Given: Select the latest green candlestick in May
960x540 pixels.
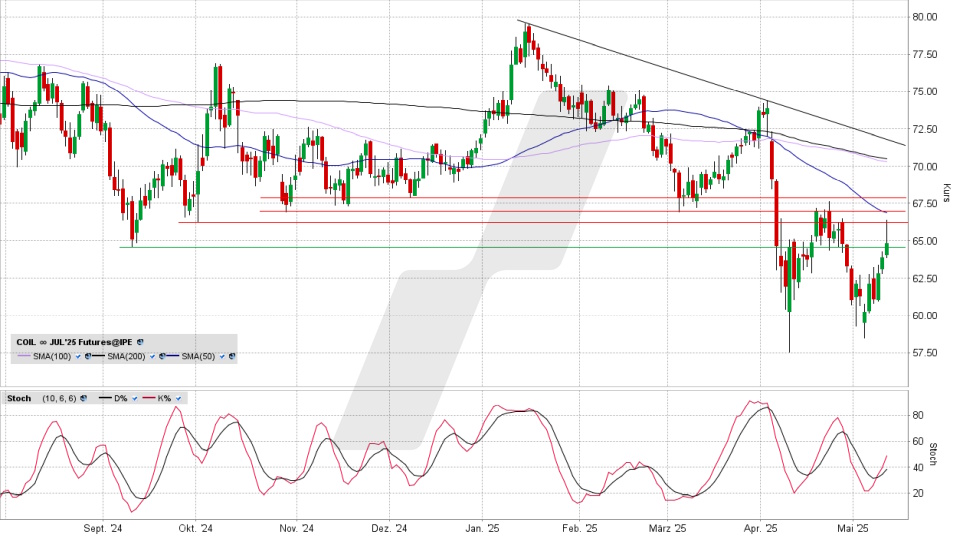Looking at the screenshot, I should pos(887,248).
